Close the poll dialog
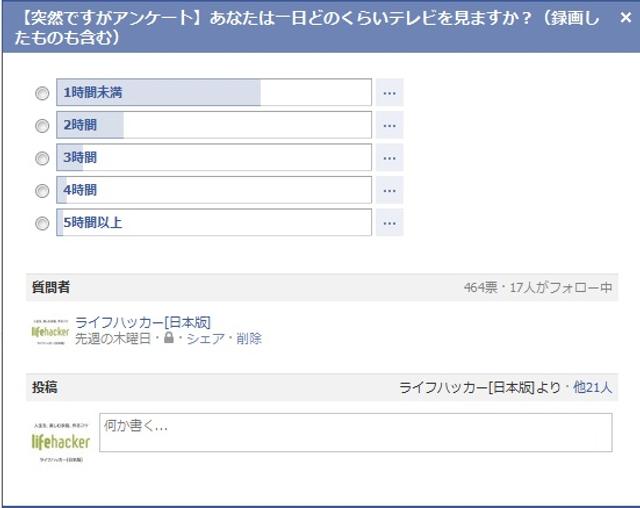640x508 pixels. (625, 17)
